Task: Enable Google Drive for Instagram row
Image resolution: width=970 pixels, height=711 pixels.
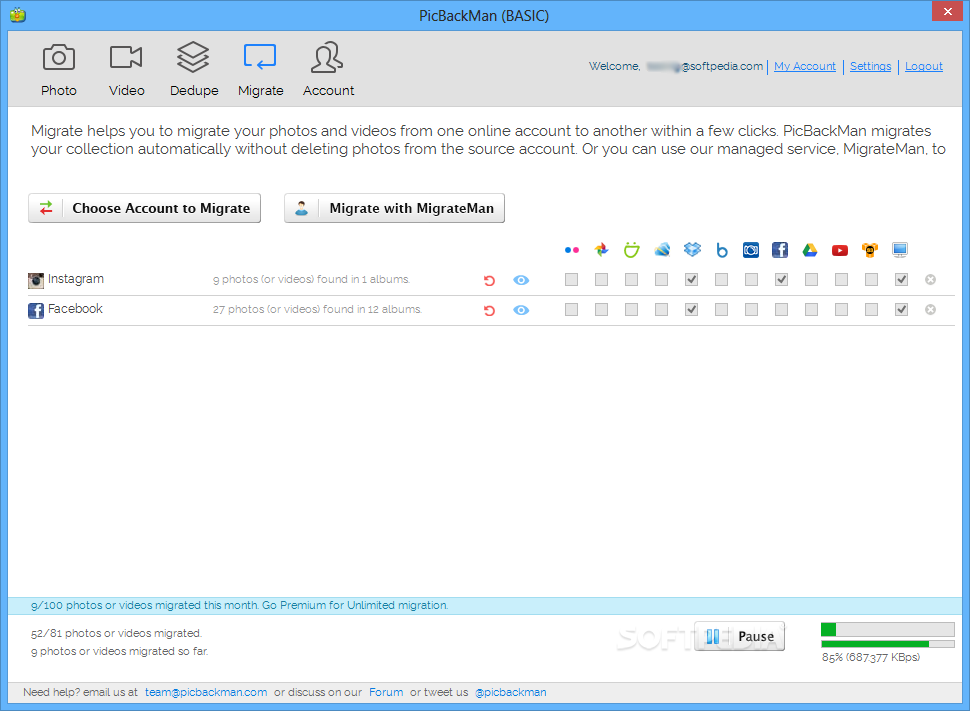Action: point(812,280)
